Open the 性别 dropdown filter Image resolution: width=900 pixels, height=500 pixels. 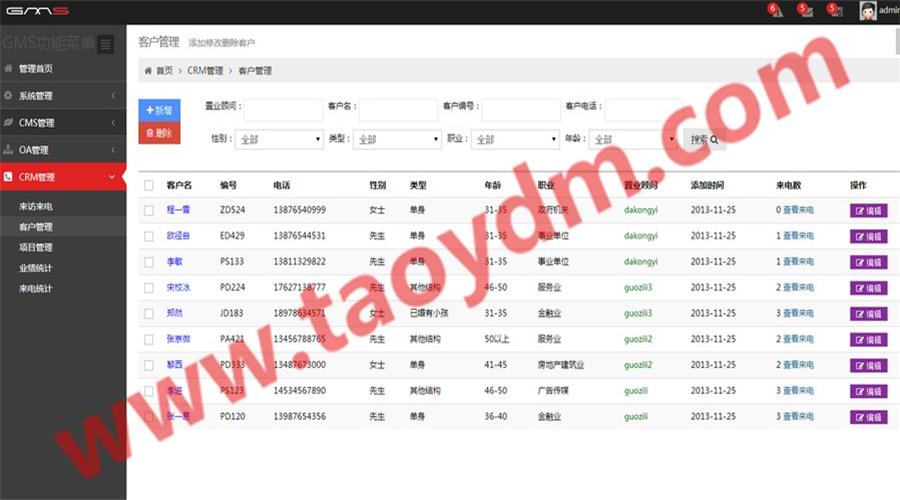tap(280, 139)
